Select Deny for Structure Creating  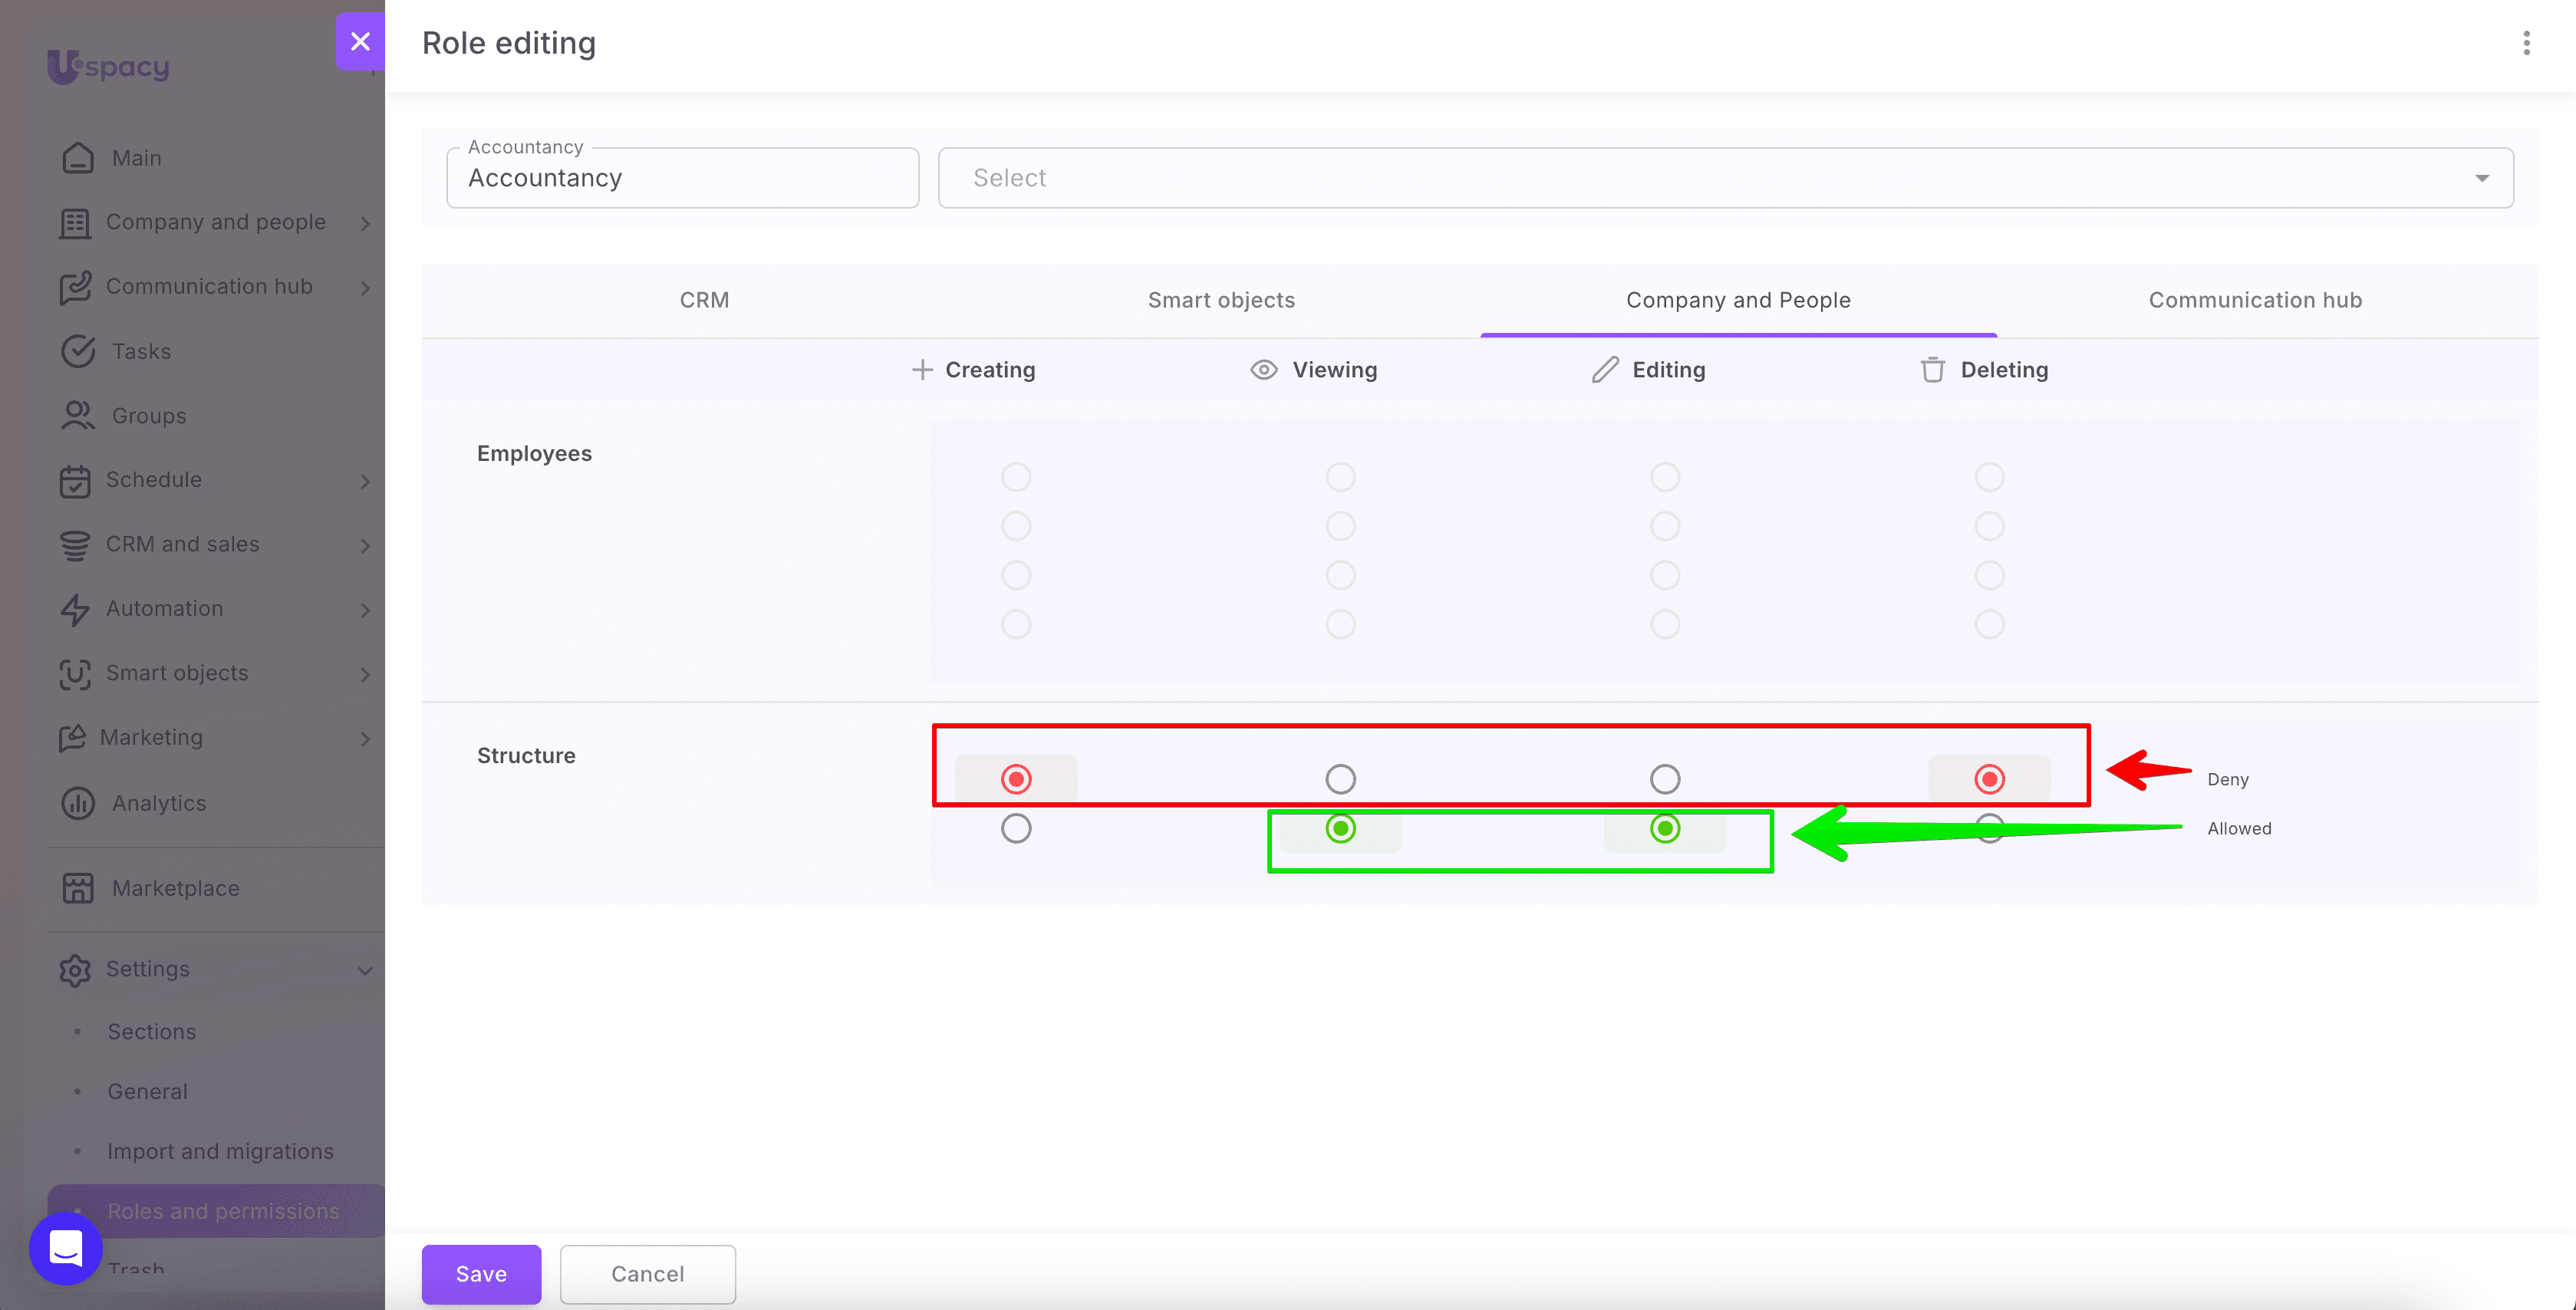click(x=1016, y=779)
